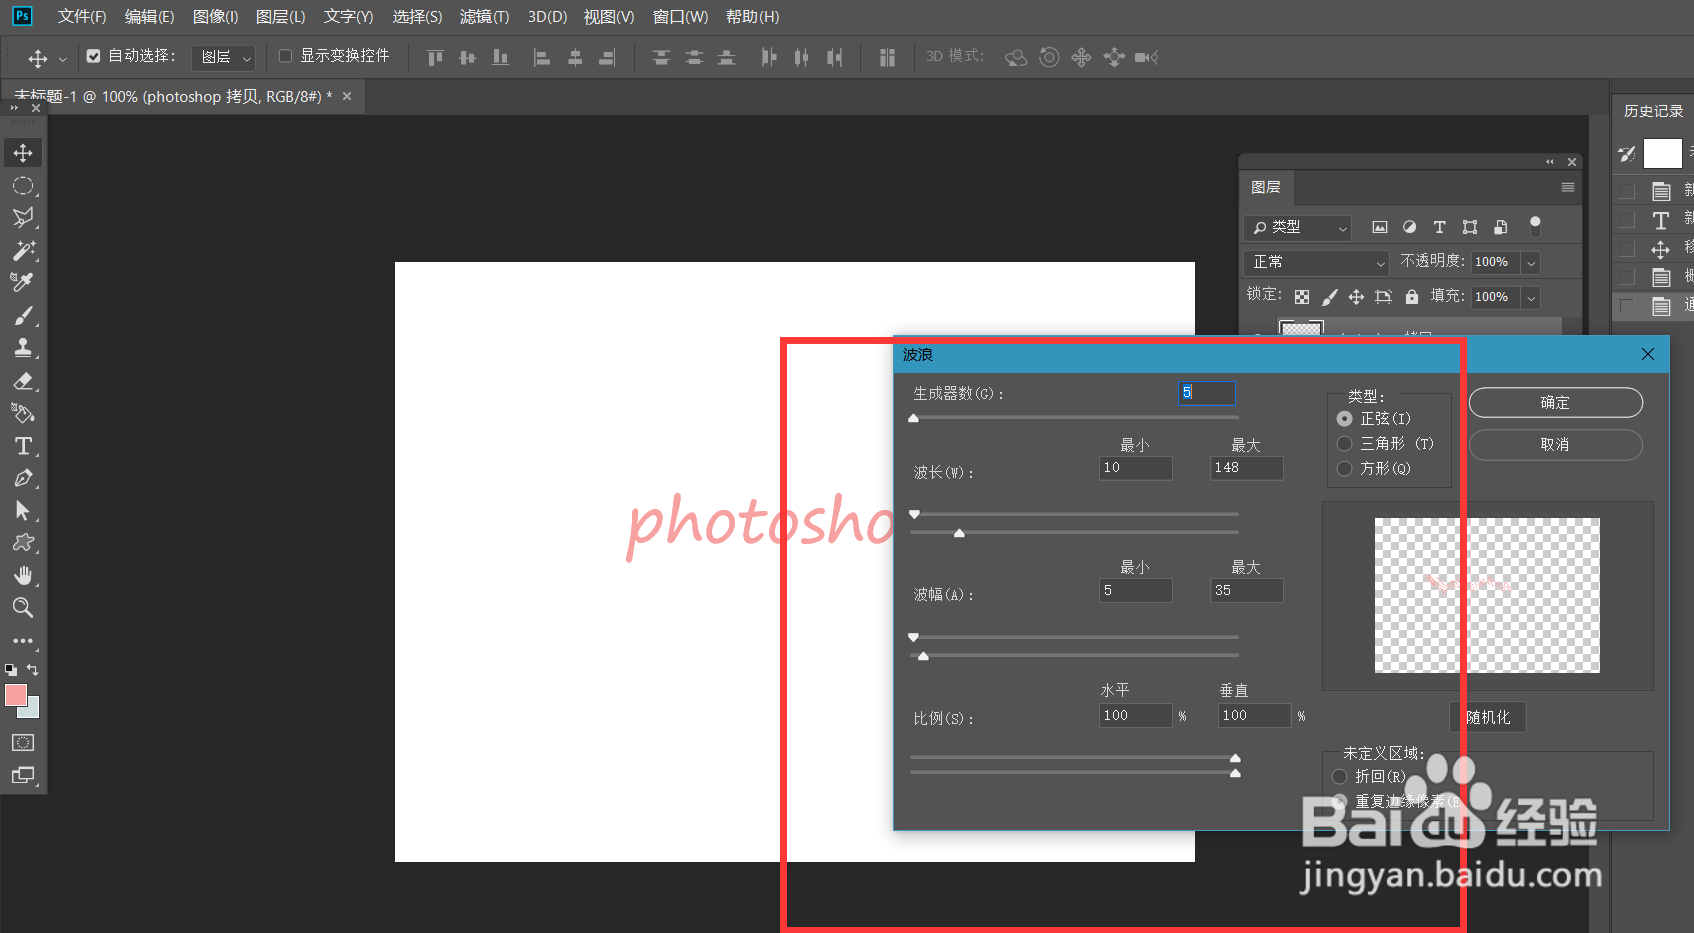Select the Custom Shape tool

pos(23,543)
